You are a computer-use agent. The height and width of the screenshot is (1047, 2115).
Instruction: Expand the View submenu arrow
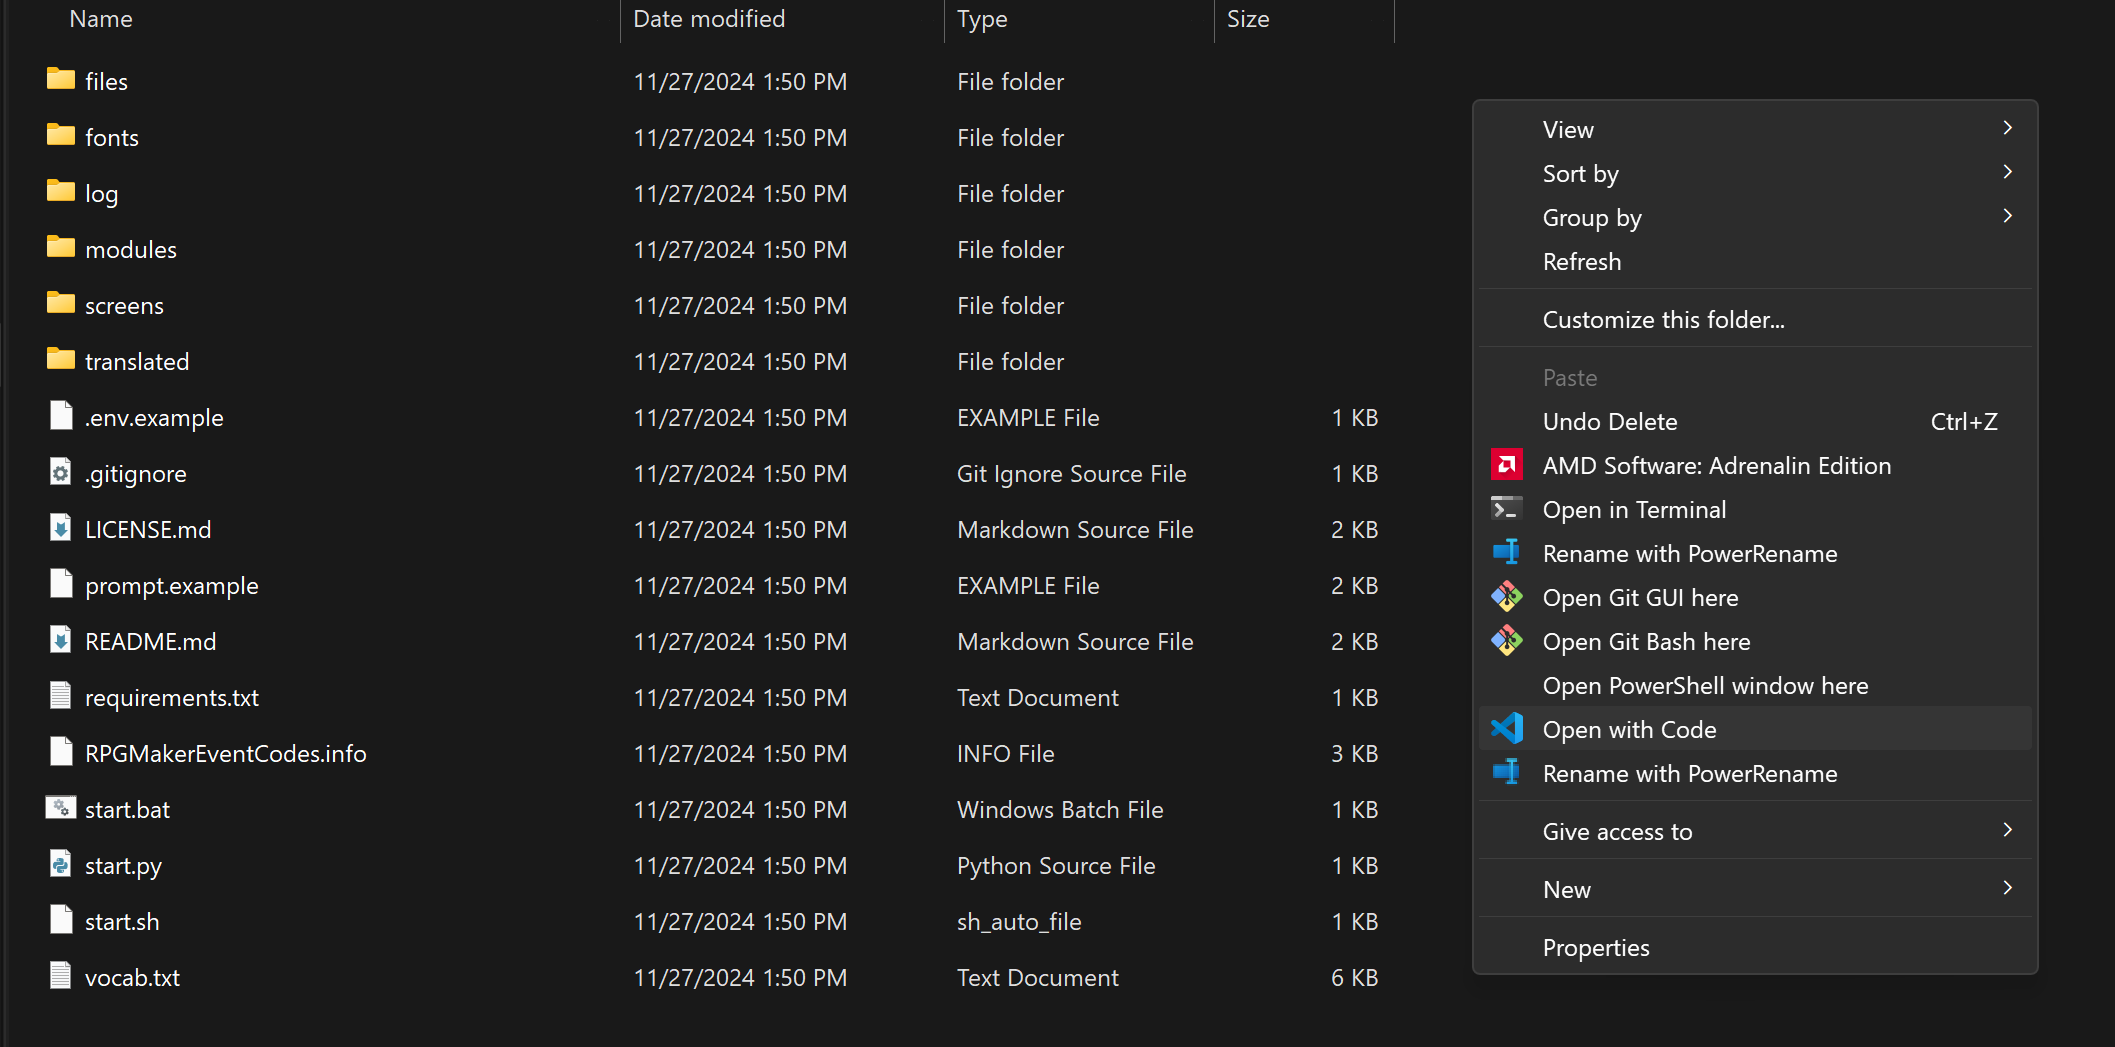pyautogui.click(x=2007, y=128)
